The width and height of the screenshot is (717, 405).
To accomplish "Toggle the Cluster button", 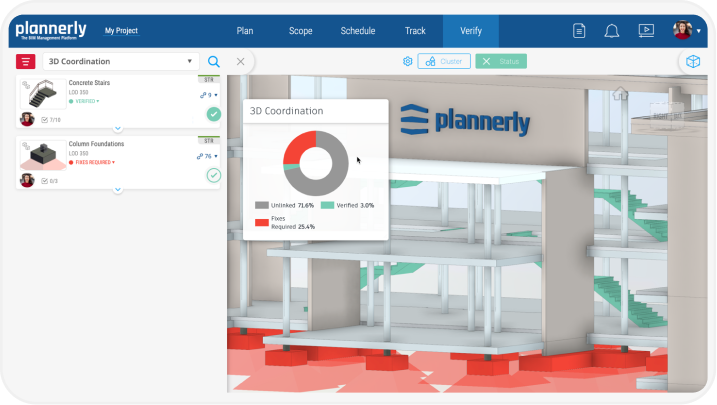I will (x=444, y=61).
